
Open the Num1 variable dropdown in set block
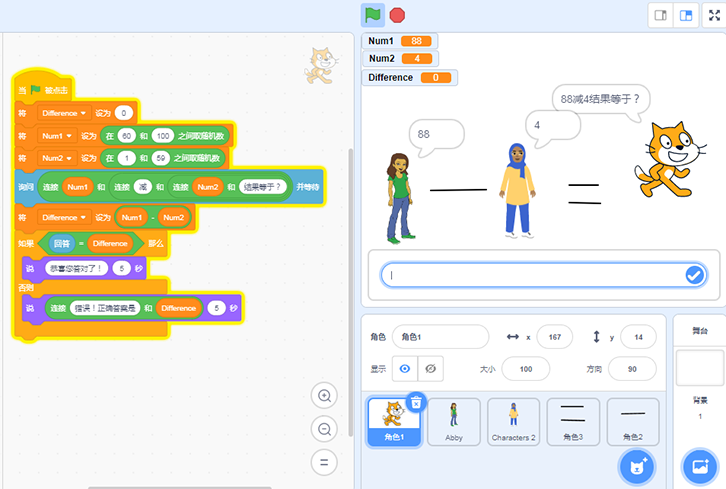pyautogui.click(x=58, y=135)
